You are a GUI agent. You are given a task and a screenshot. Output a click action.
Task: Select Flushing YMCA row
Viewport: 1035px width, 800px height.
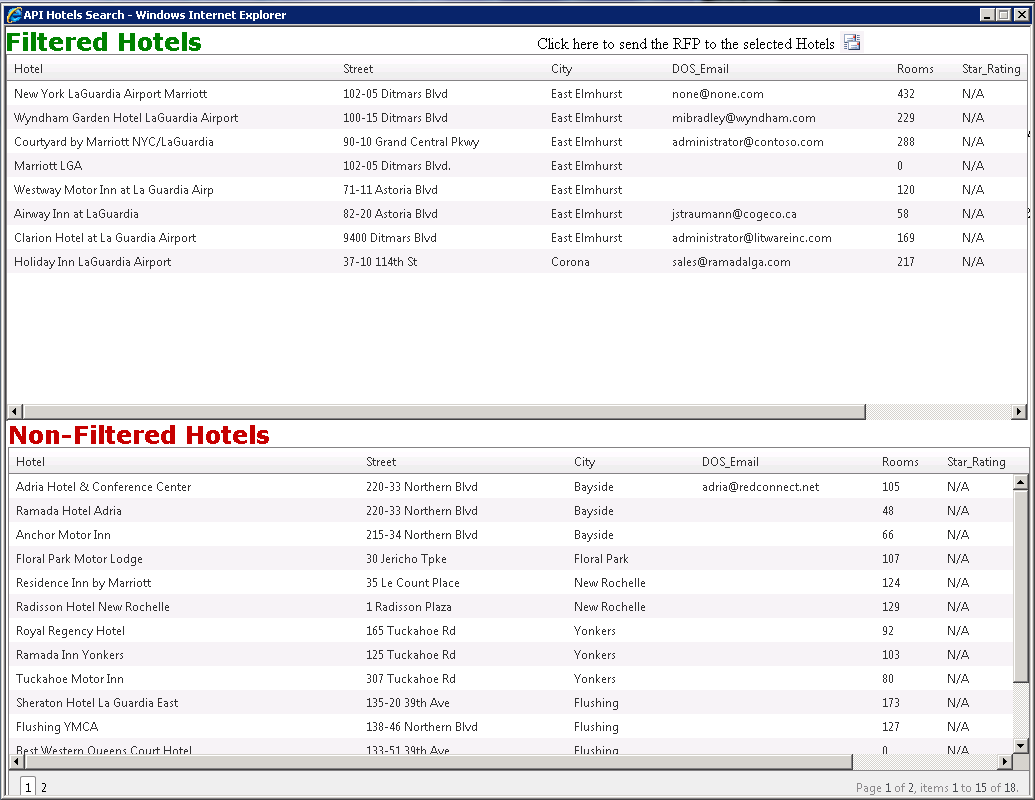[x=511, y=726]
